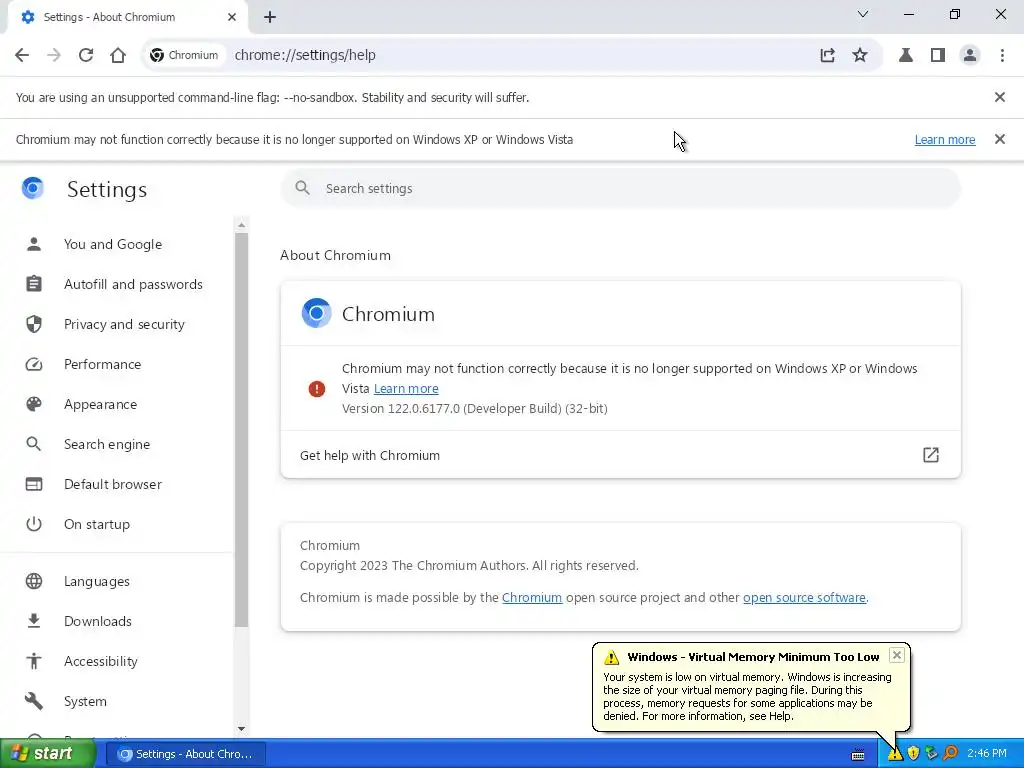
Task: Close the Settings - About Chromium tab
Action: click(232, 17)
